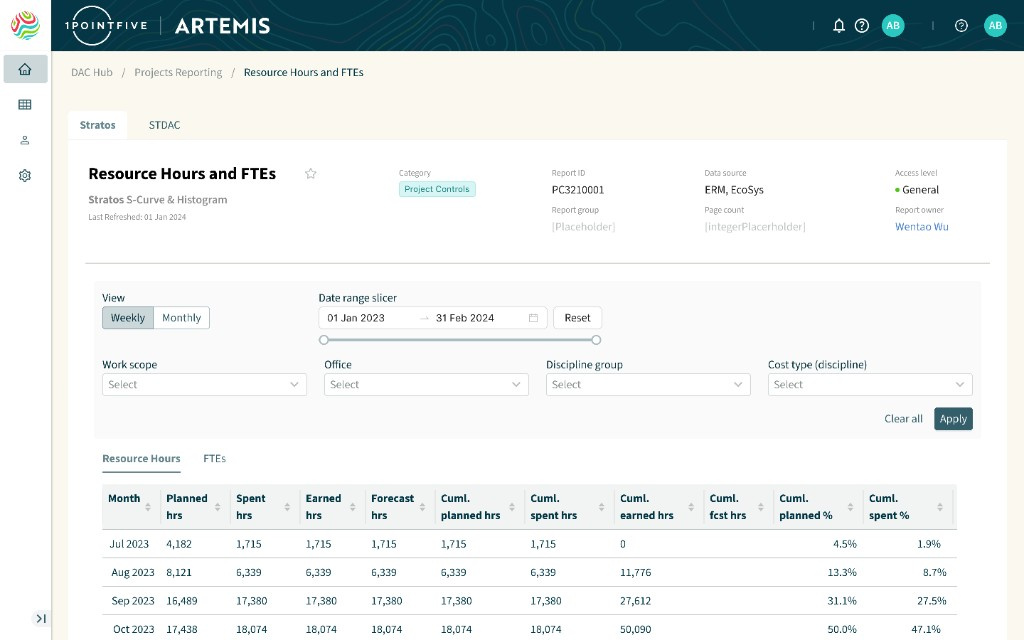Switch view to Monthly

[x=182, y=318]
